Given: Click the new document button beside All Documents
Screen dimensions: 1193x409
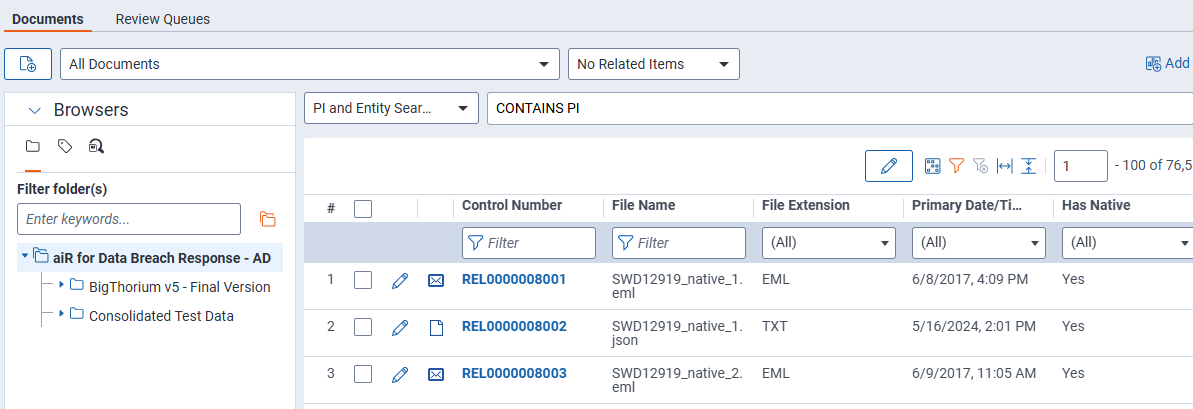Looking at the screenshot, I should (28, 64).
